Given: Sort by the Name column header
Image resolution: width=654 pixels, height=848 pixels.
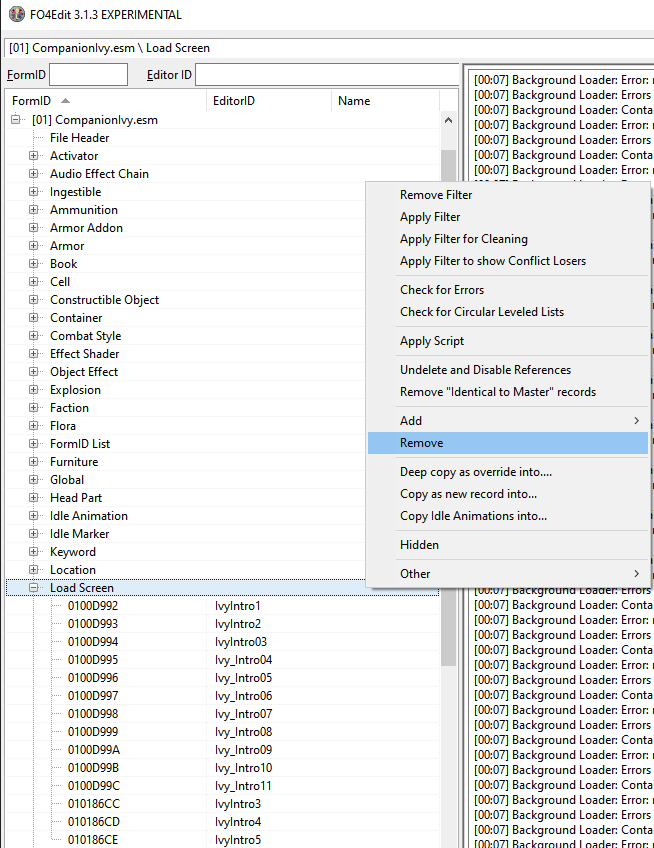Looking at the screenshot, I should pos(386,101).
